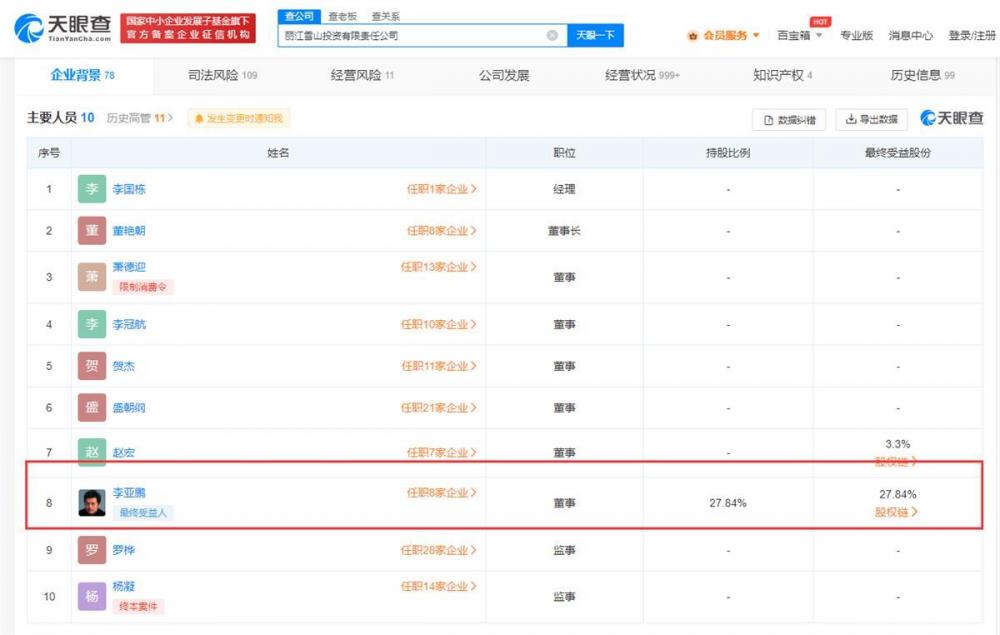The image size is (1000, 635).
Task: Open the 消息中心 link
Action: [911, 35]
